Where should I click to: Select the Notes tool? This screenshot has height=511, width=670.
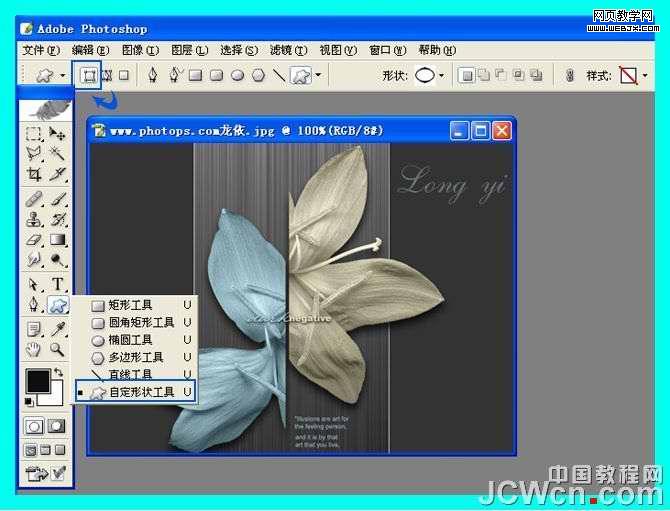click(x=33, y=329)
